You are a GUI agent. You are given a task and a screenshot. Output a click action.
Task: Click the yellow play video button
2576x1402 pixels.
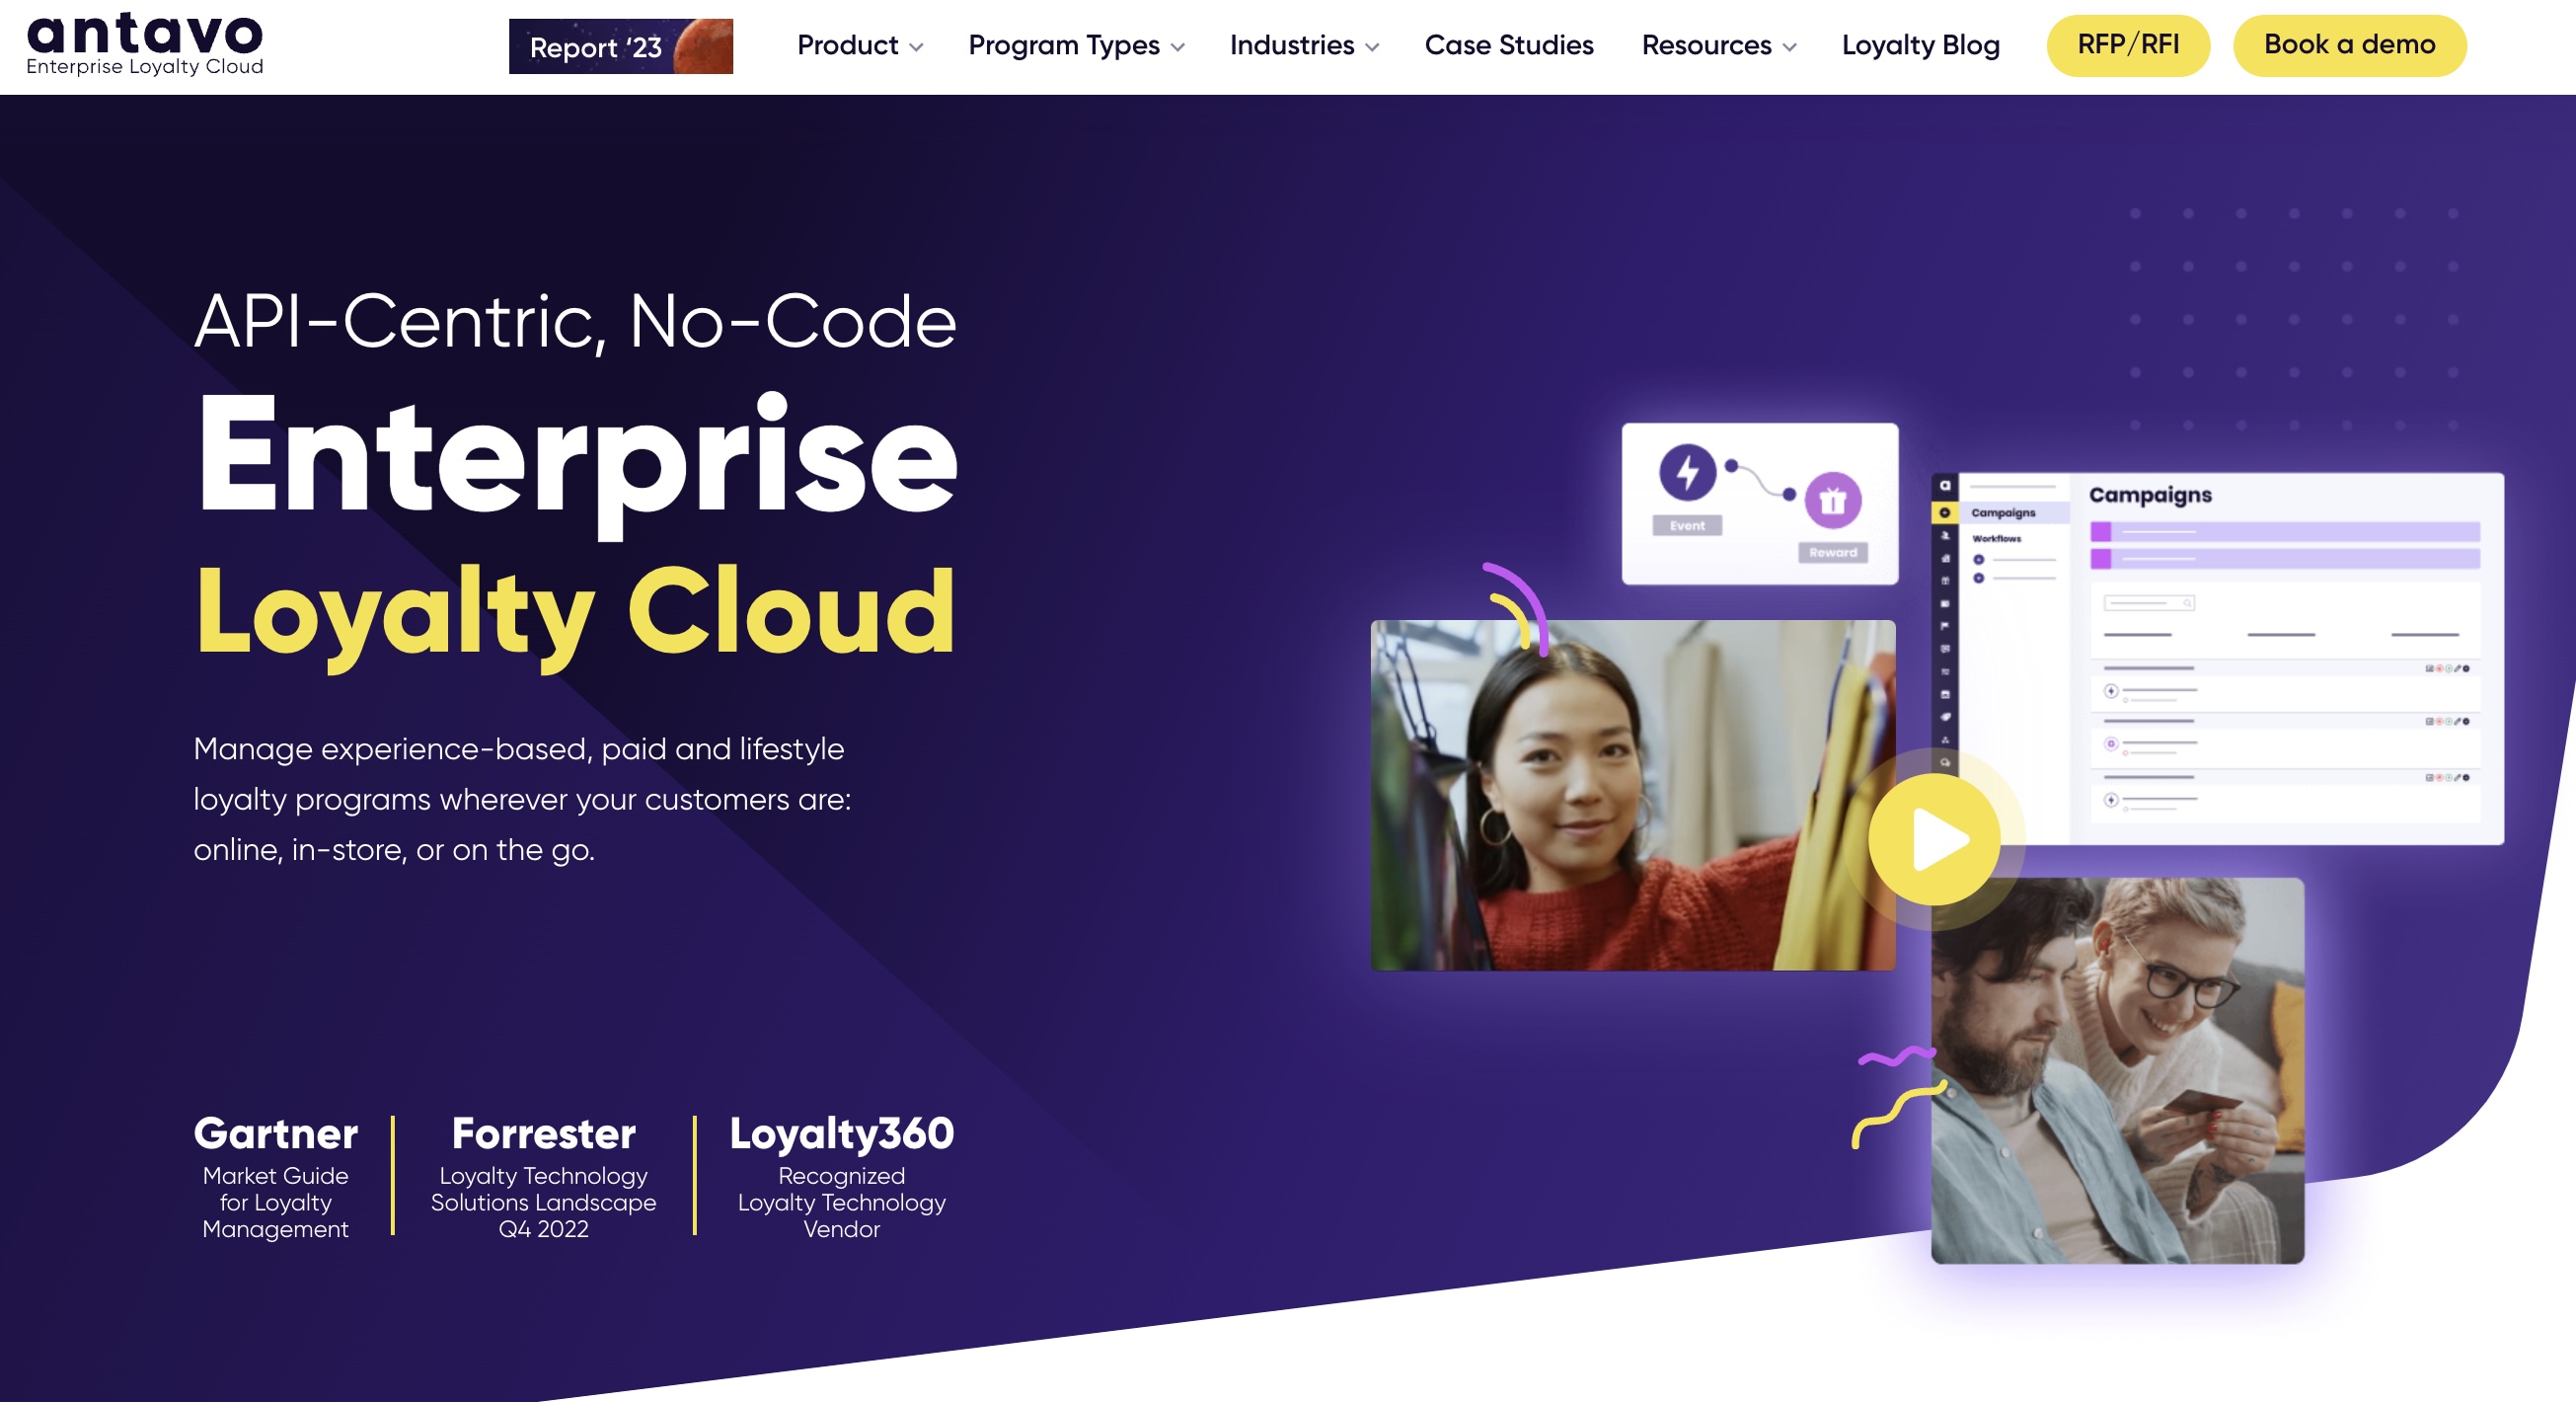point(1934,840)
